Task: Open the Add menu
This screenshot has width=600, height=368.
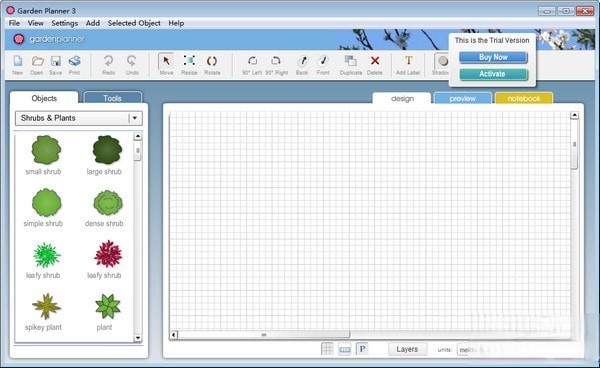Action: [x=93, y=23]
